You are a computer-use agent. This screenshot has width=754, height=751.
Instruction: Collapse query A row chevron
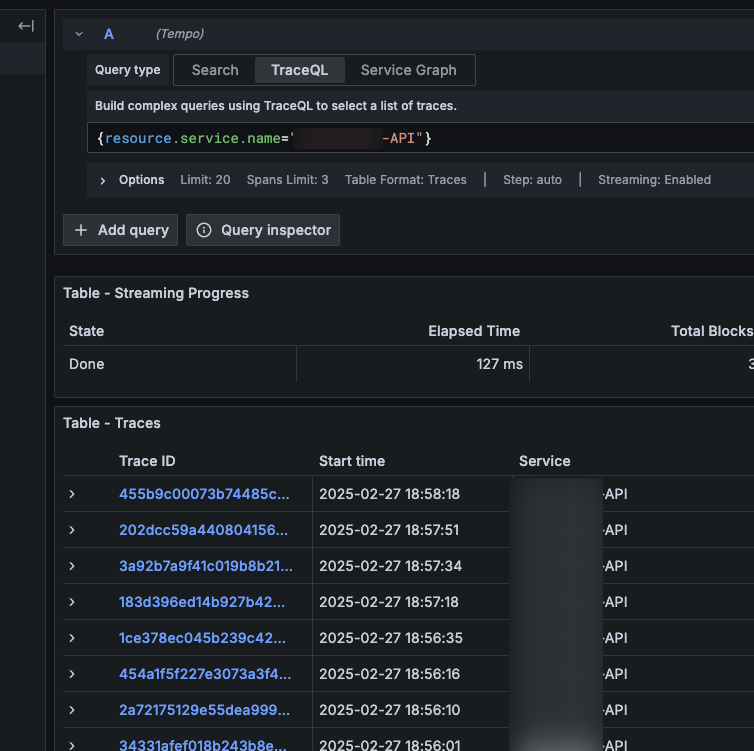point(79,34)
